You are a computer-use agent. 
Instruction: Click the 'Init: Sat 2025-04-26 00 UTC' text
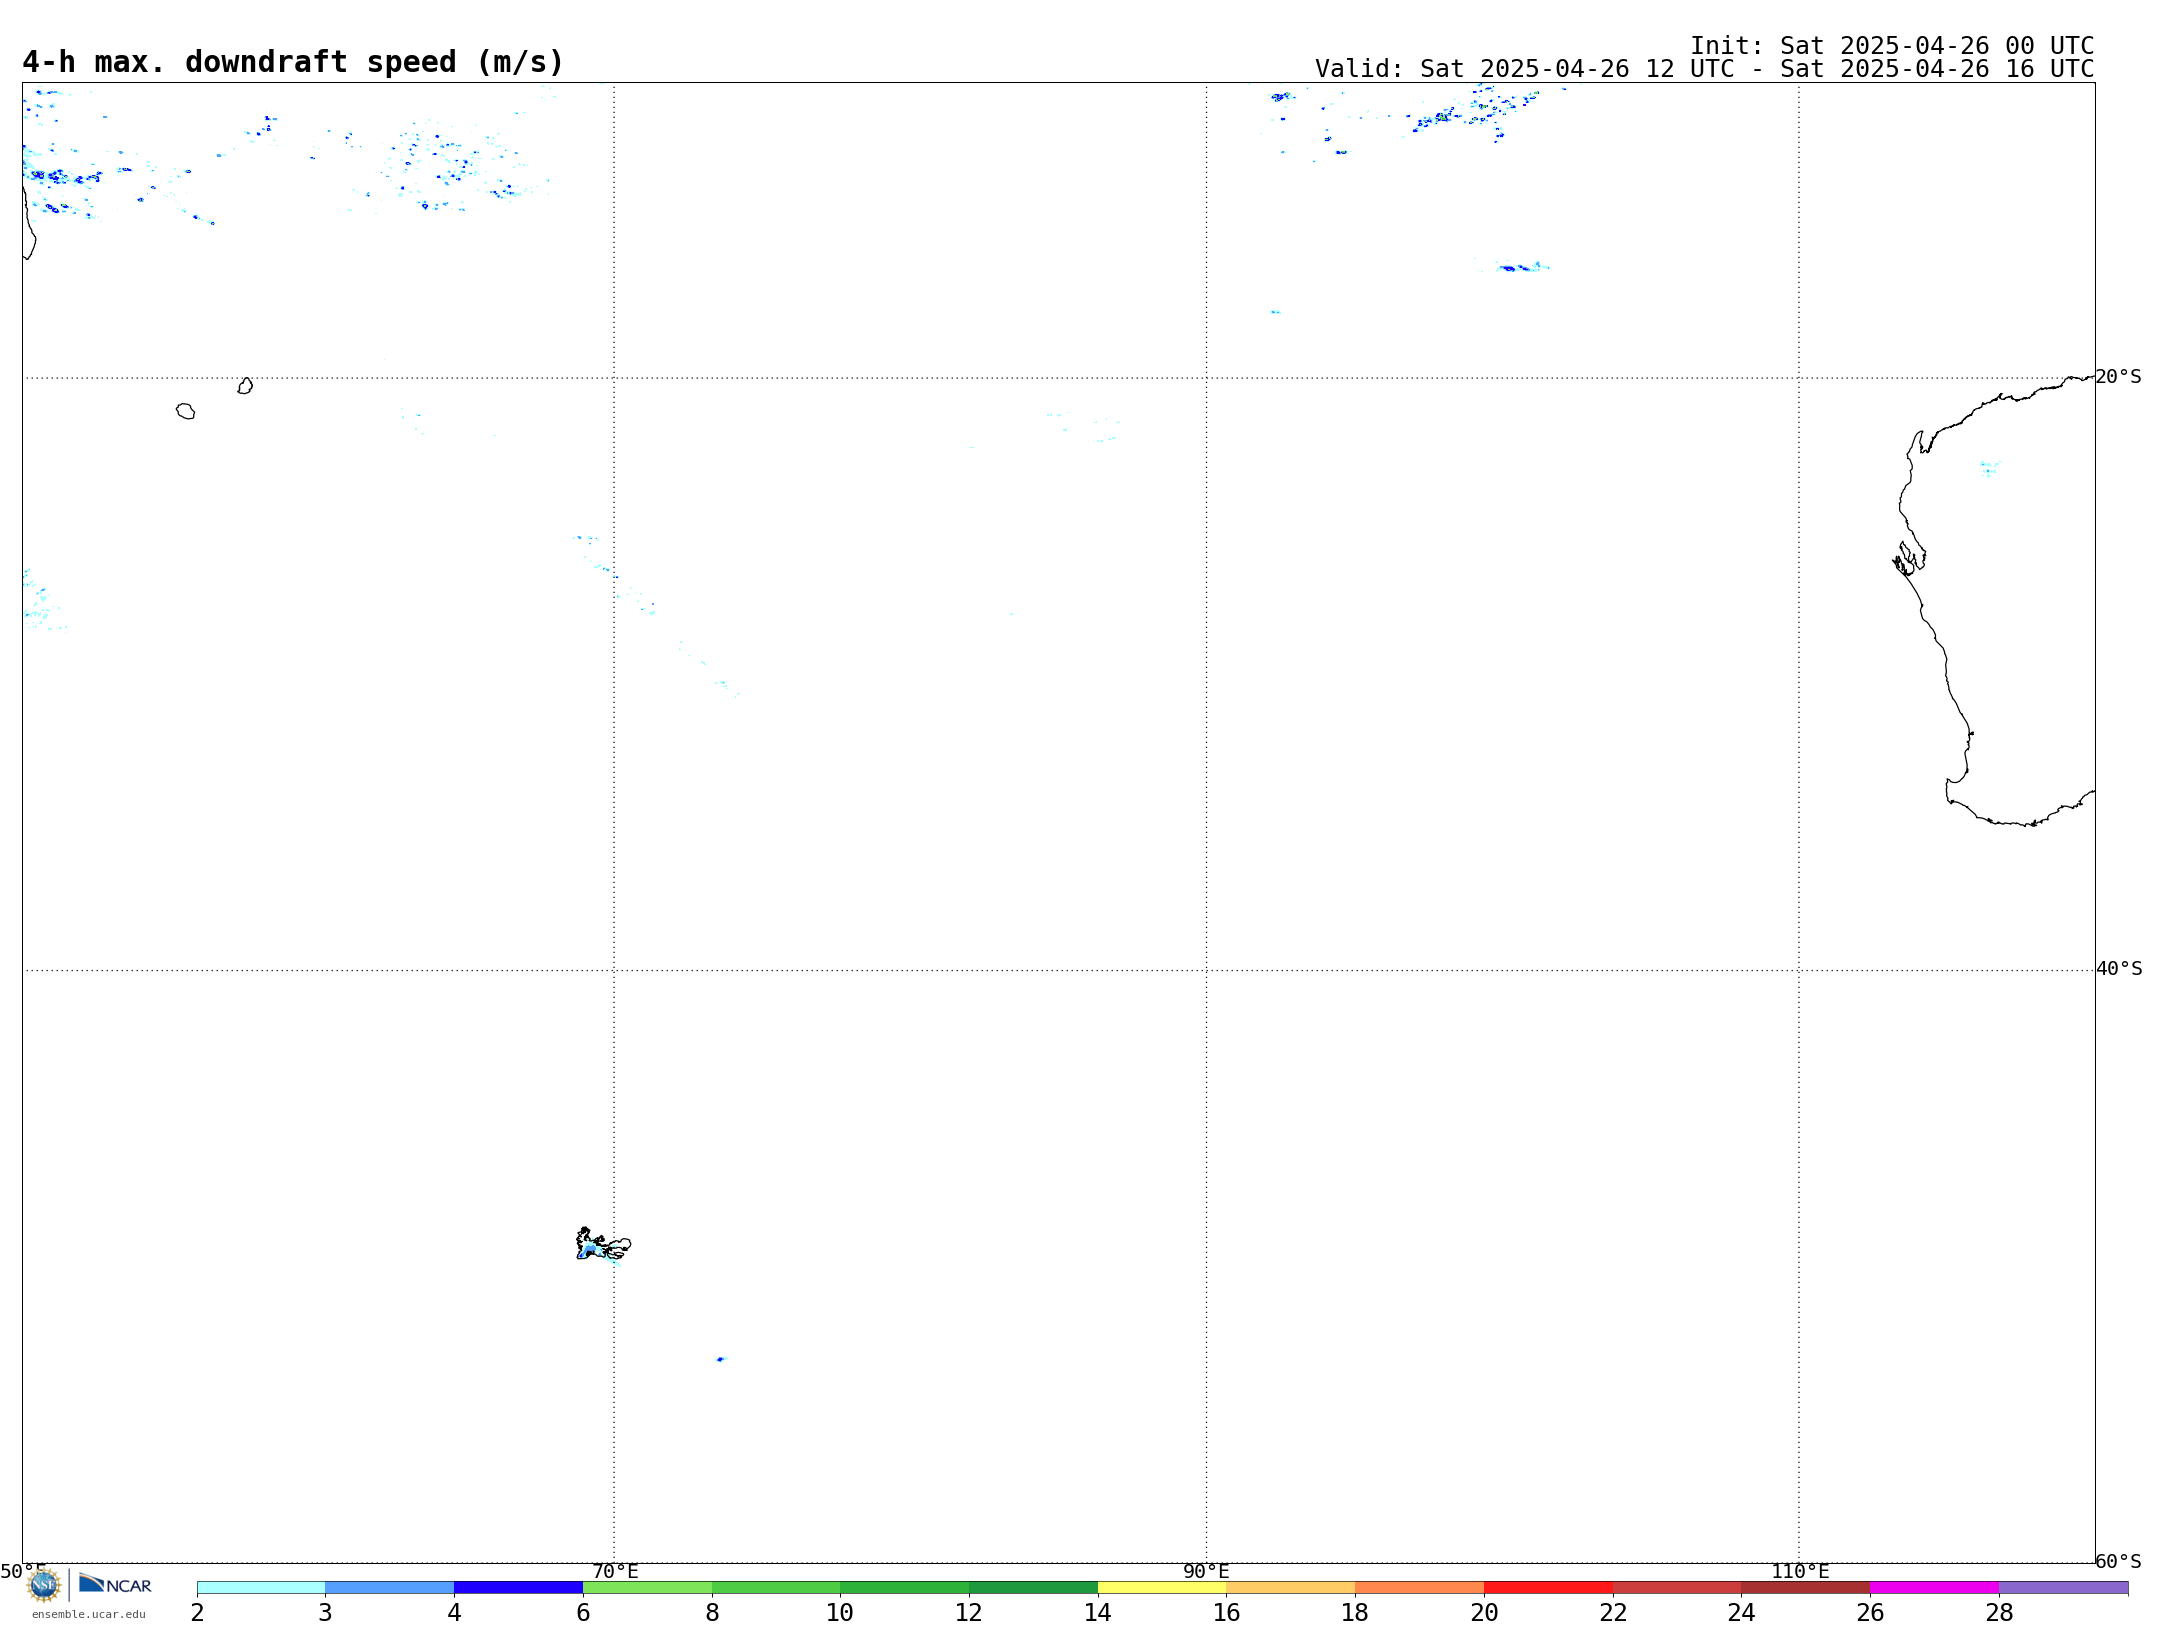tap(1892, 46)
